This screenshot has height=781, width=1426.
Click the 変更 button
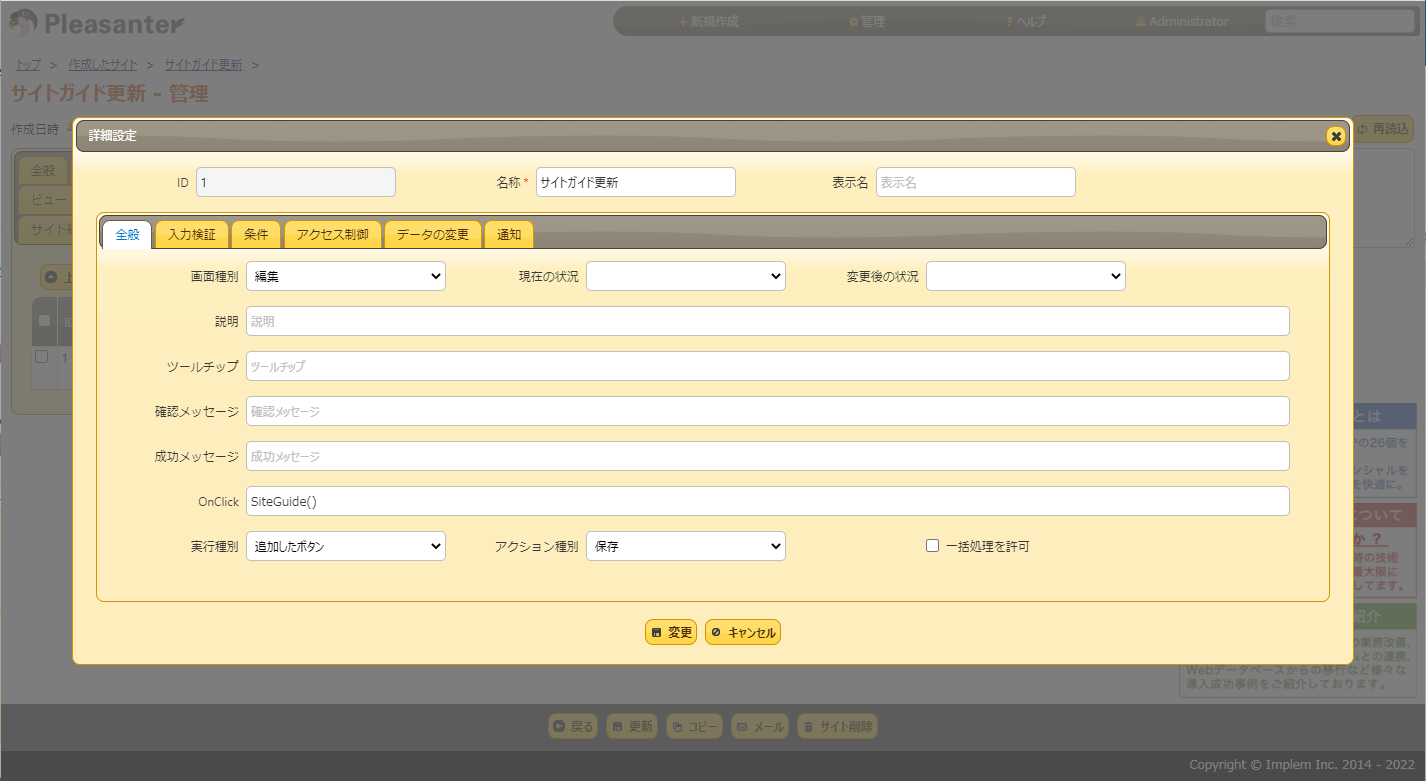coord(671,632)
